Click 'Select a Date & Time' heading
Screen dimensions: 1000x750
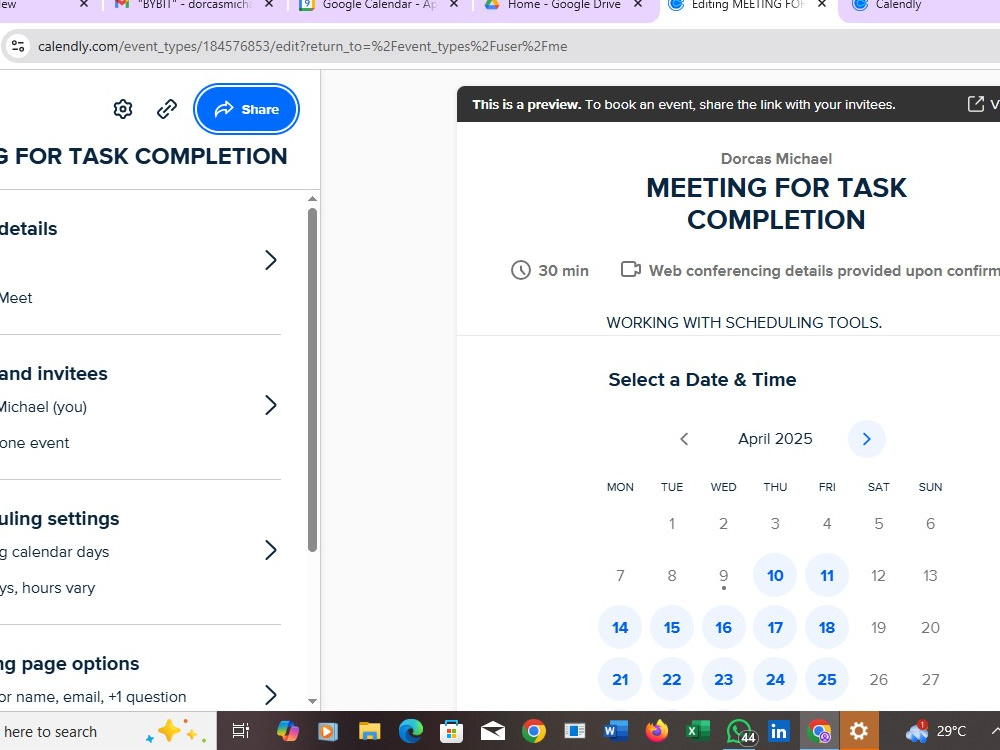coord(702,379)
